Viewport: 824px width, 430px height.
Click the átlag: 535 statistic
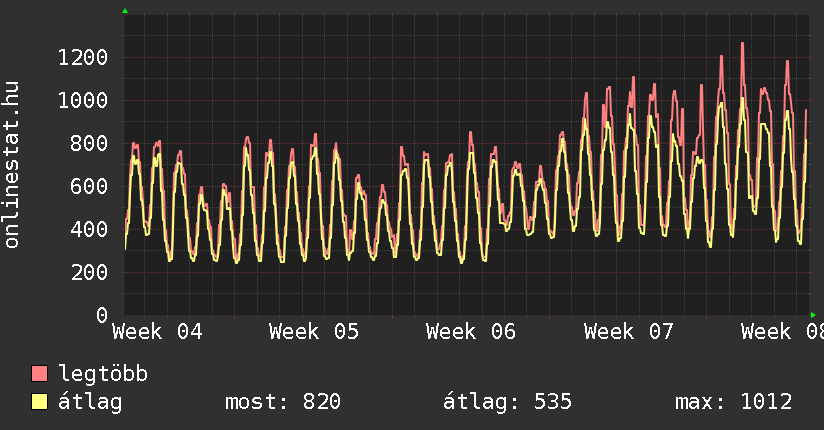pyautogui.click(x=507, y=402)
